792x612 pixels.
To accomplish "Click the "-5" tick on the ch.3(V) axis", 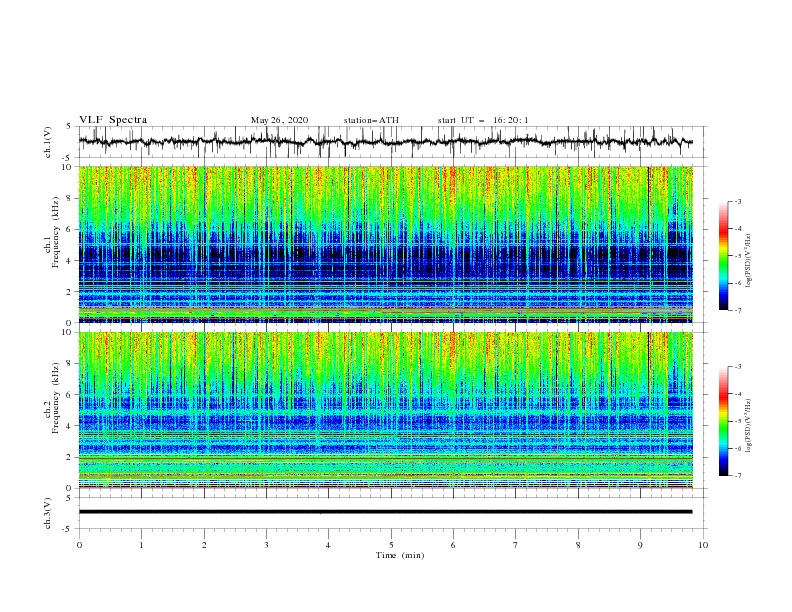I will coord(68,529).
